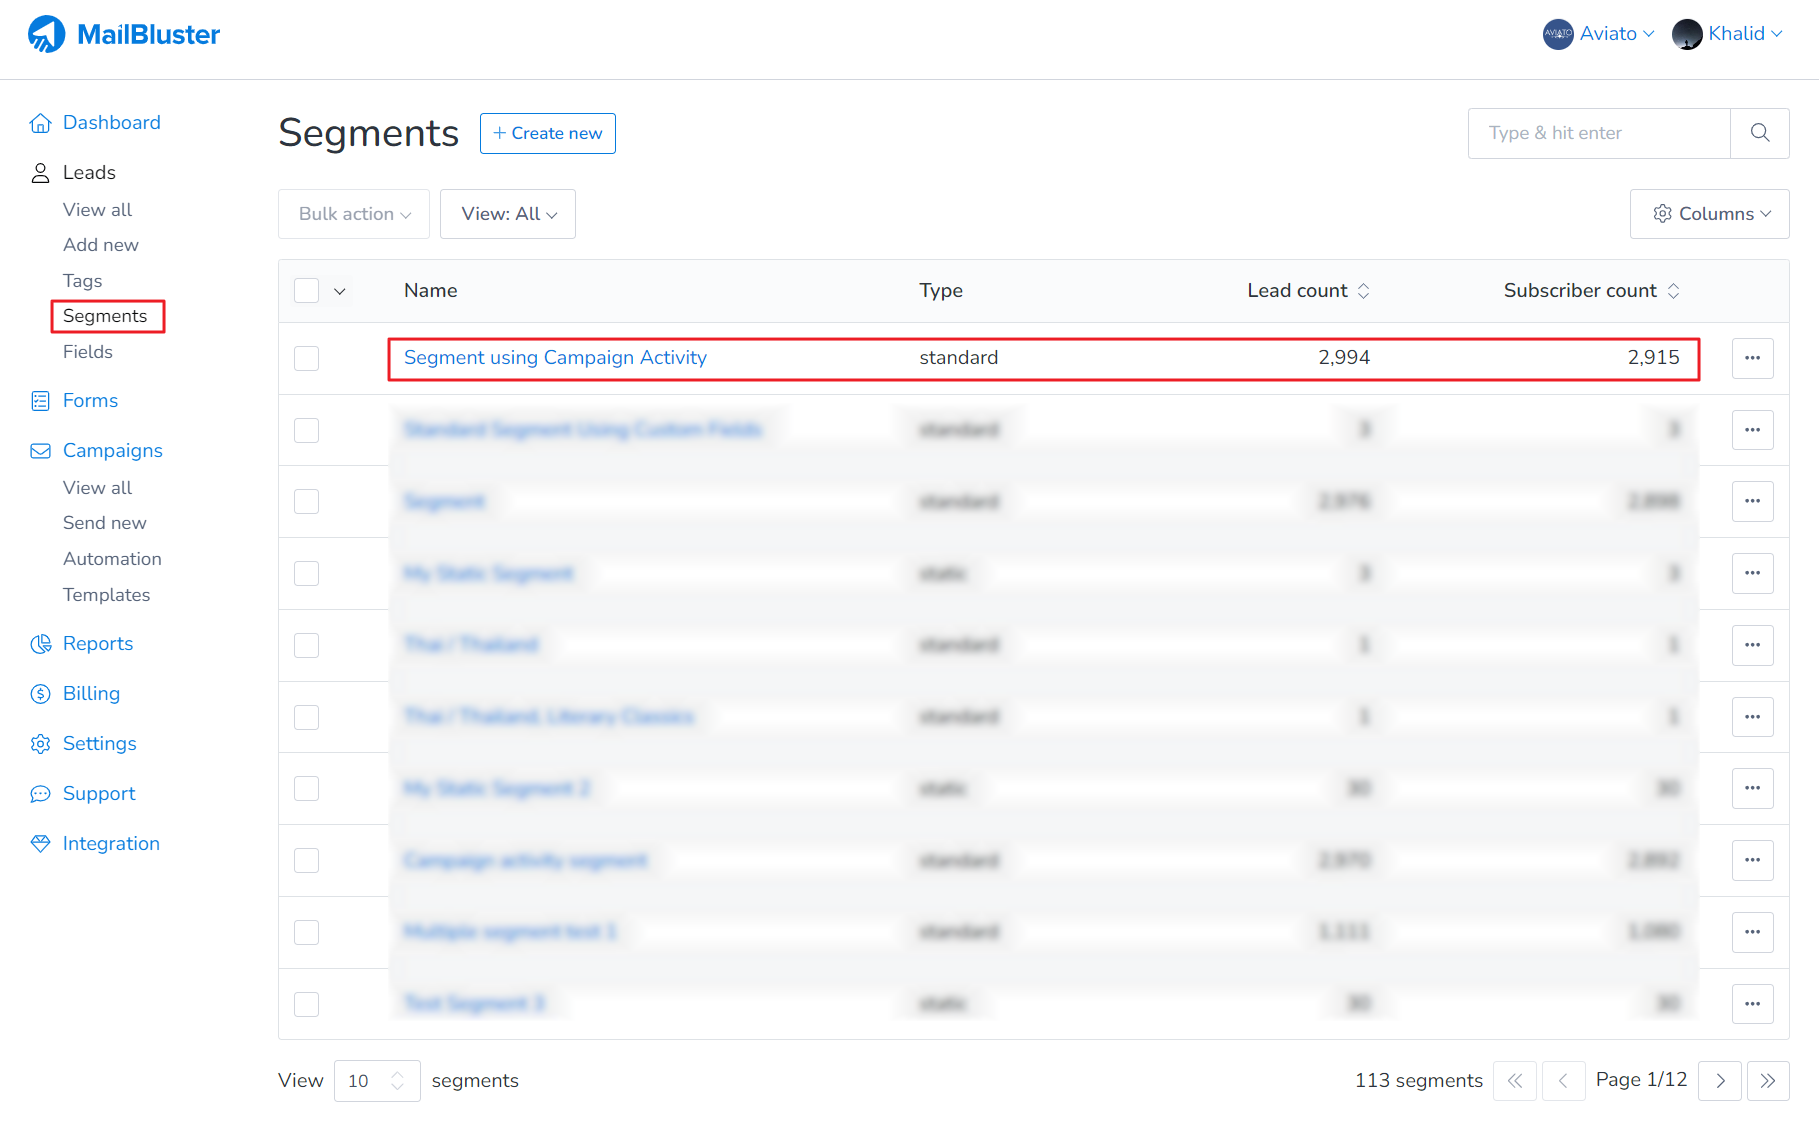Jump to last page double arrow

(x=1768, y=1081)
